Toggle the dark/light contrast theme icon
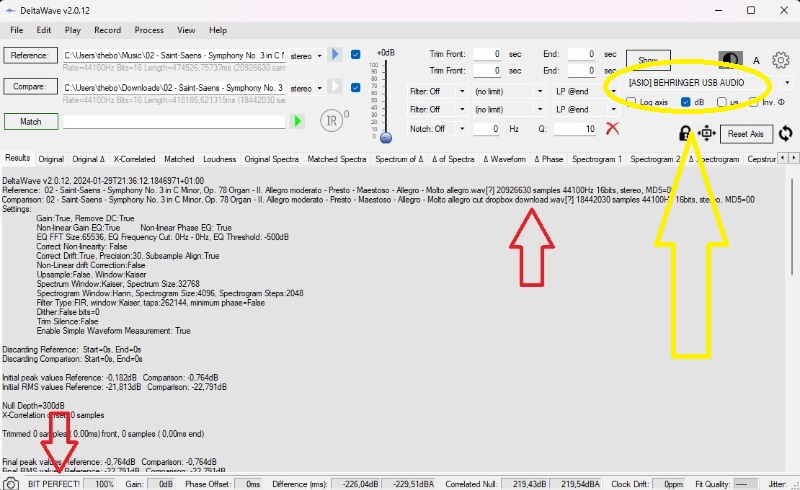Viewport: 800px width, 490px height. [x=730, y=60]
